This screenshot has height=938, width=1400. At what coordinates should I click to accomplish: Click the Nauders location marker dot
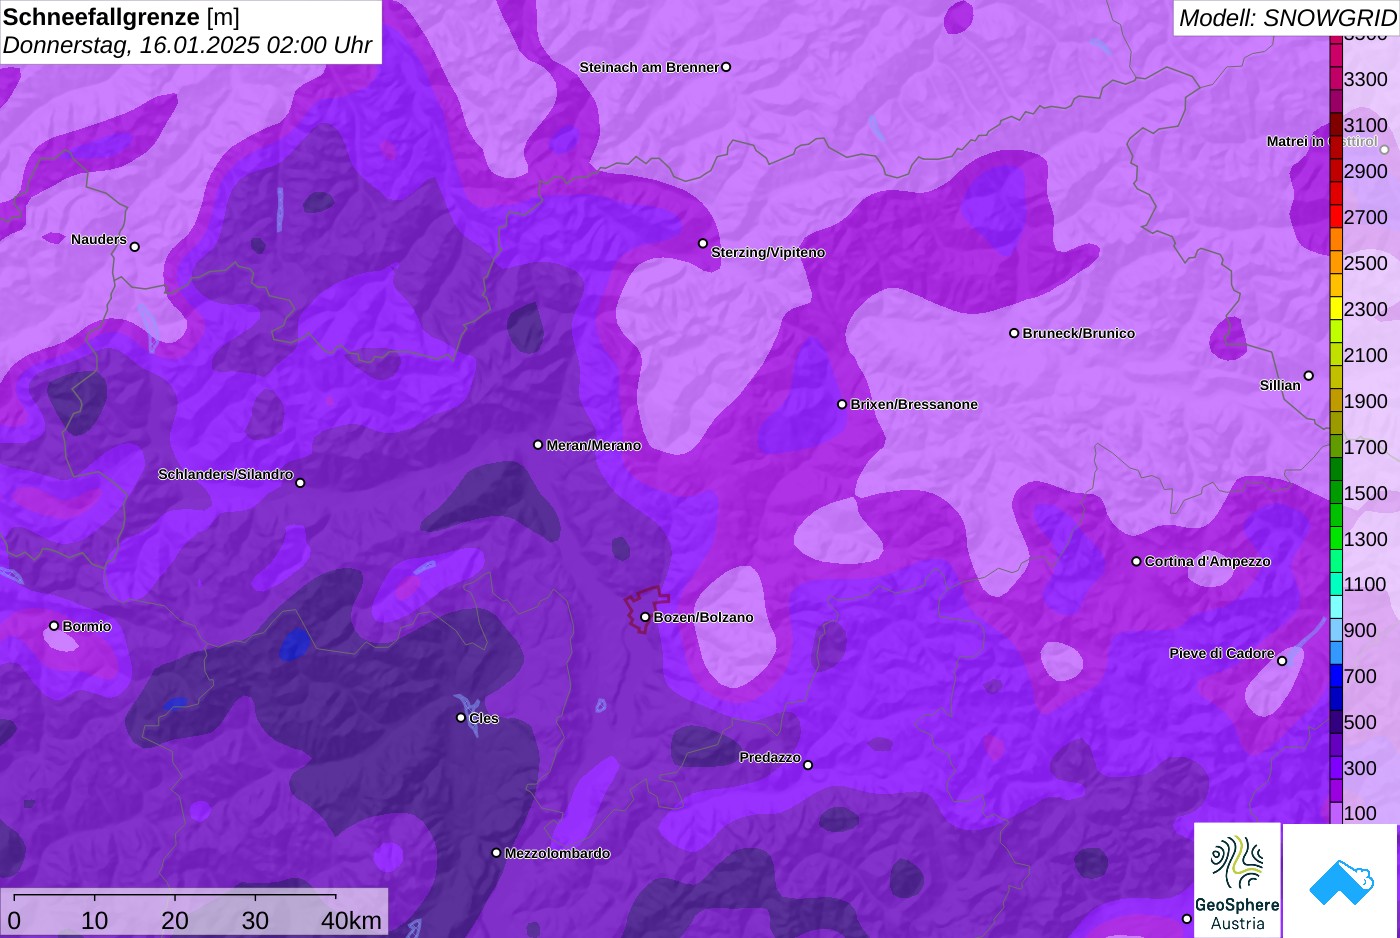(135, 247)
